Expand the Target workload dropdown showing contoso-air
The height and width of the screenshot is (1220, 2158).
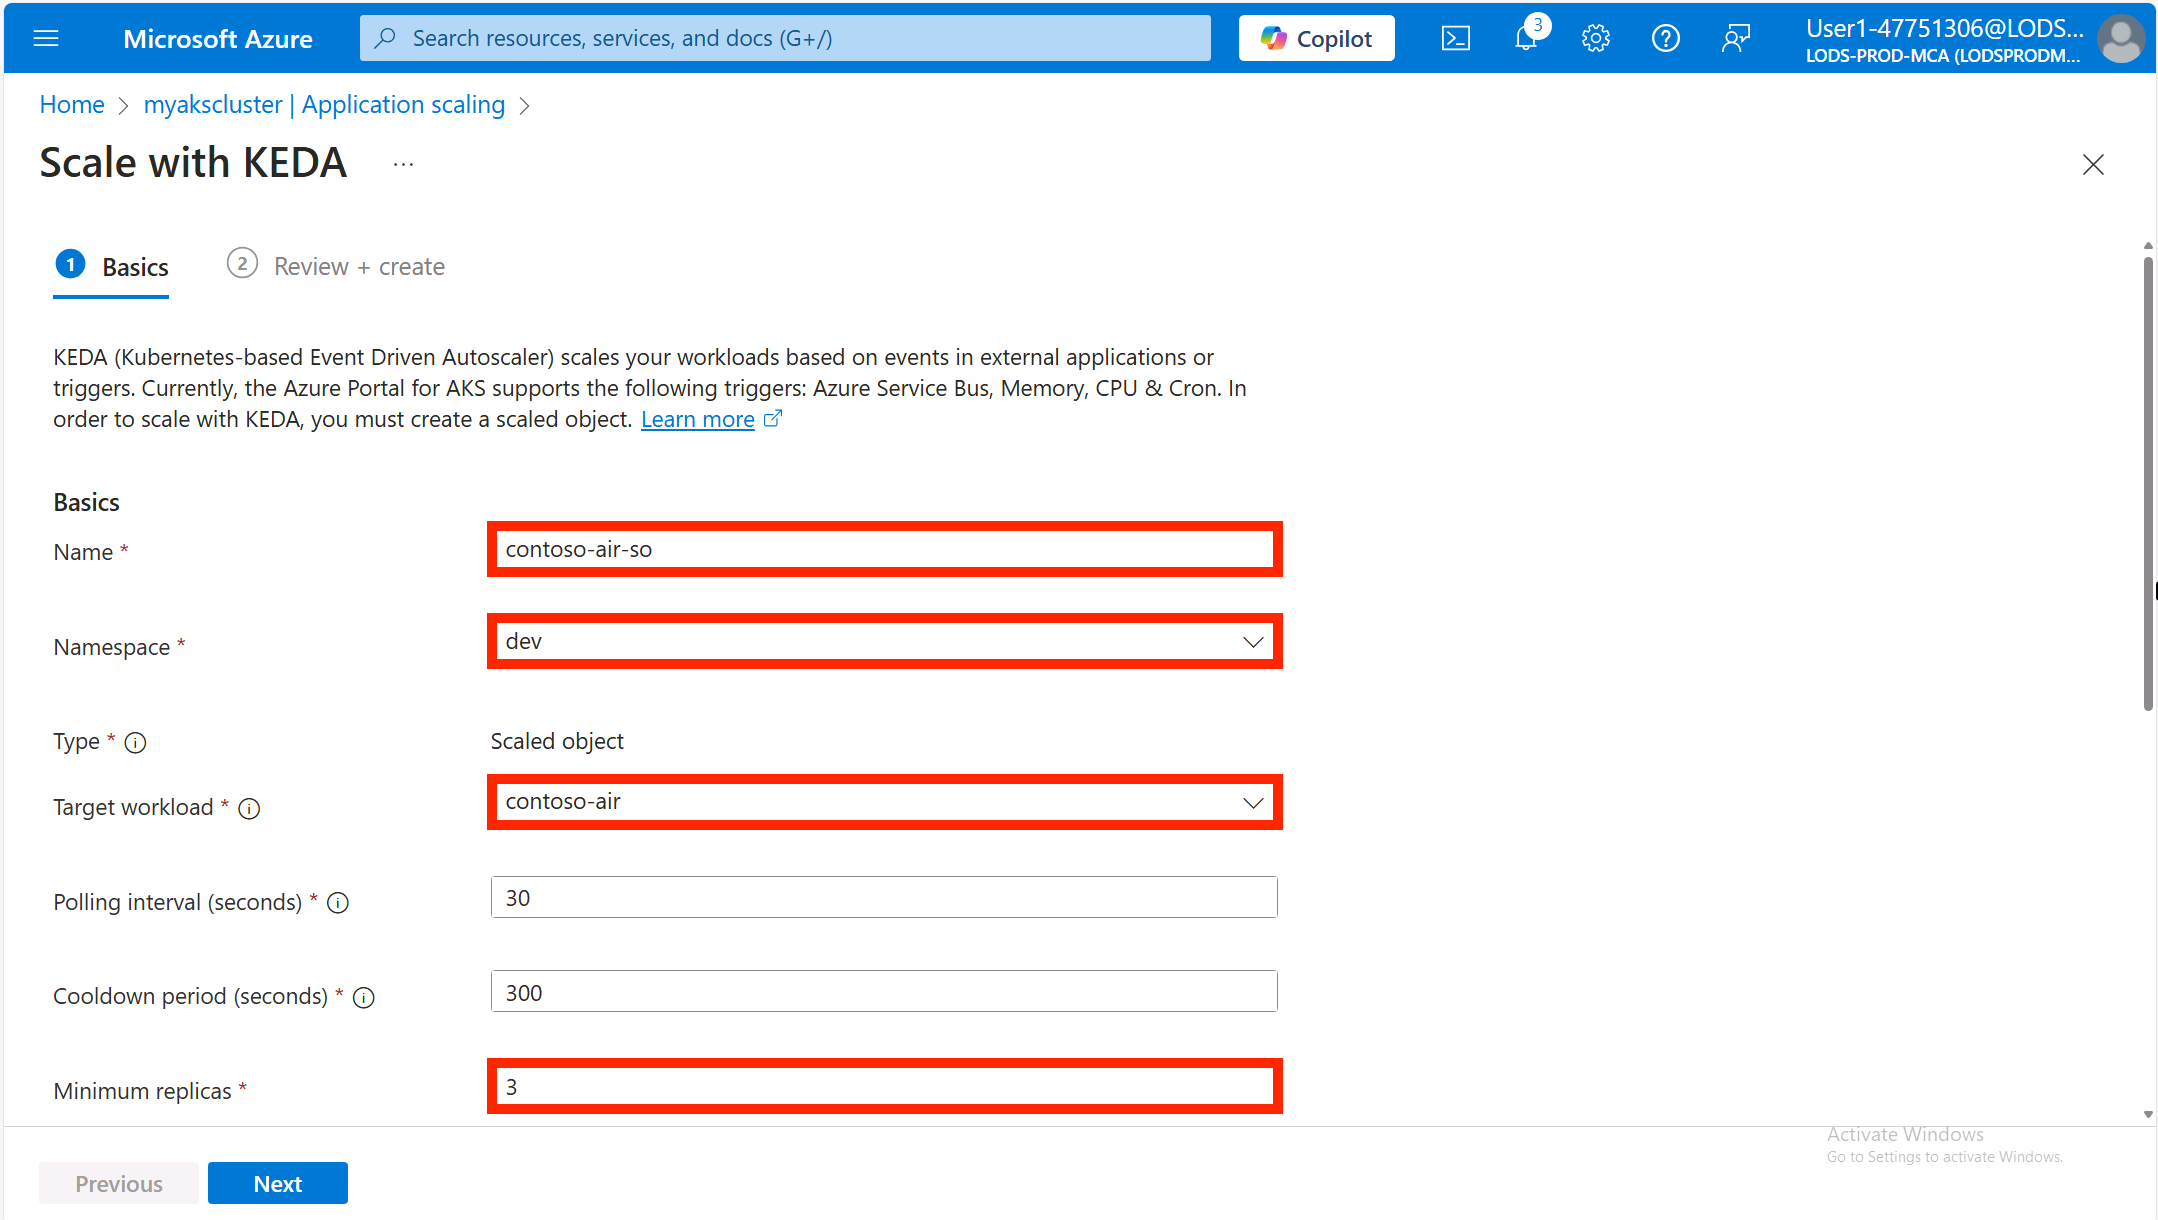(x=884, y=802)
